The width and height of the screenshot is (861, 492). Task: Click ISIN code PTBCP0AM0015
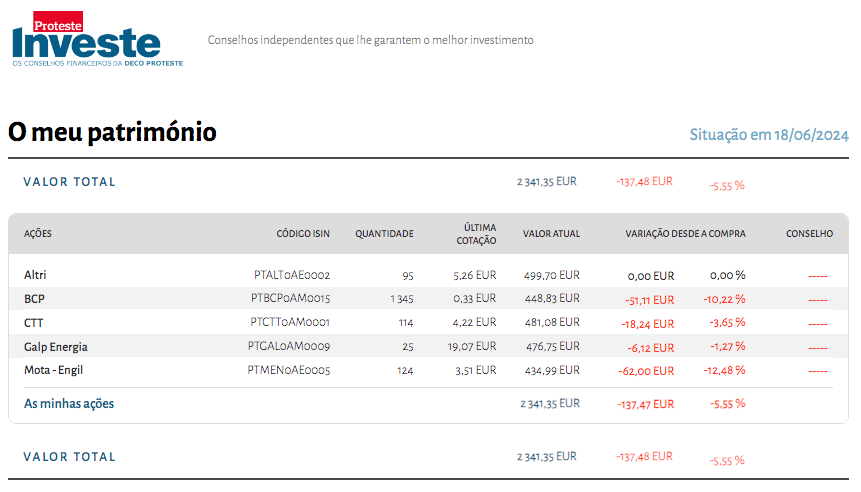tap(290, 298)
